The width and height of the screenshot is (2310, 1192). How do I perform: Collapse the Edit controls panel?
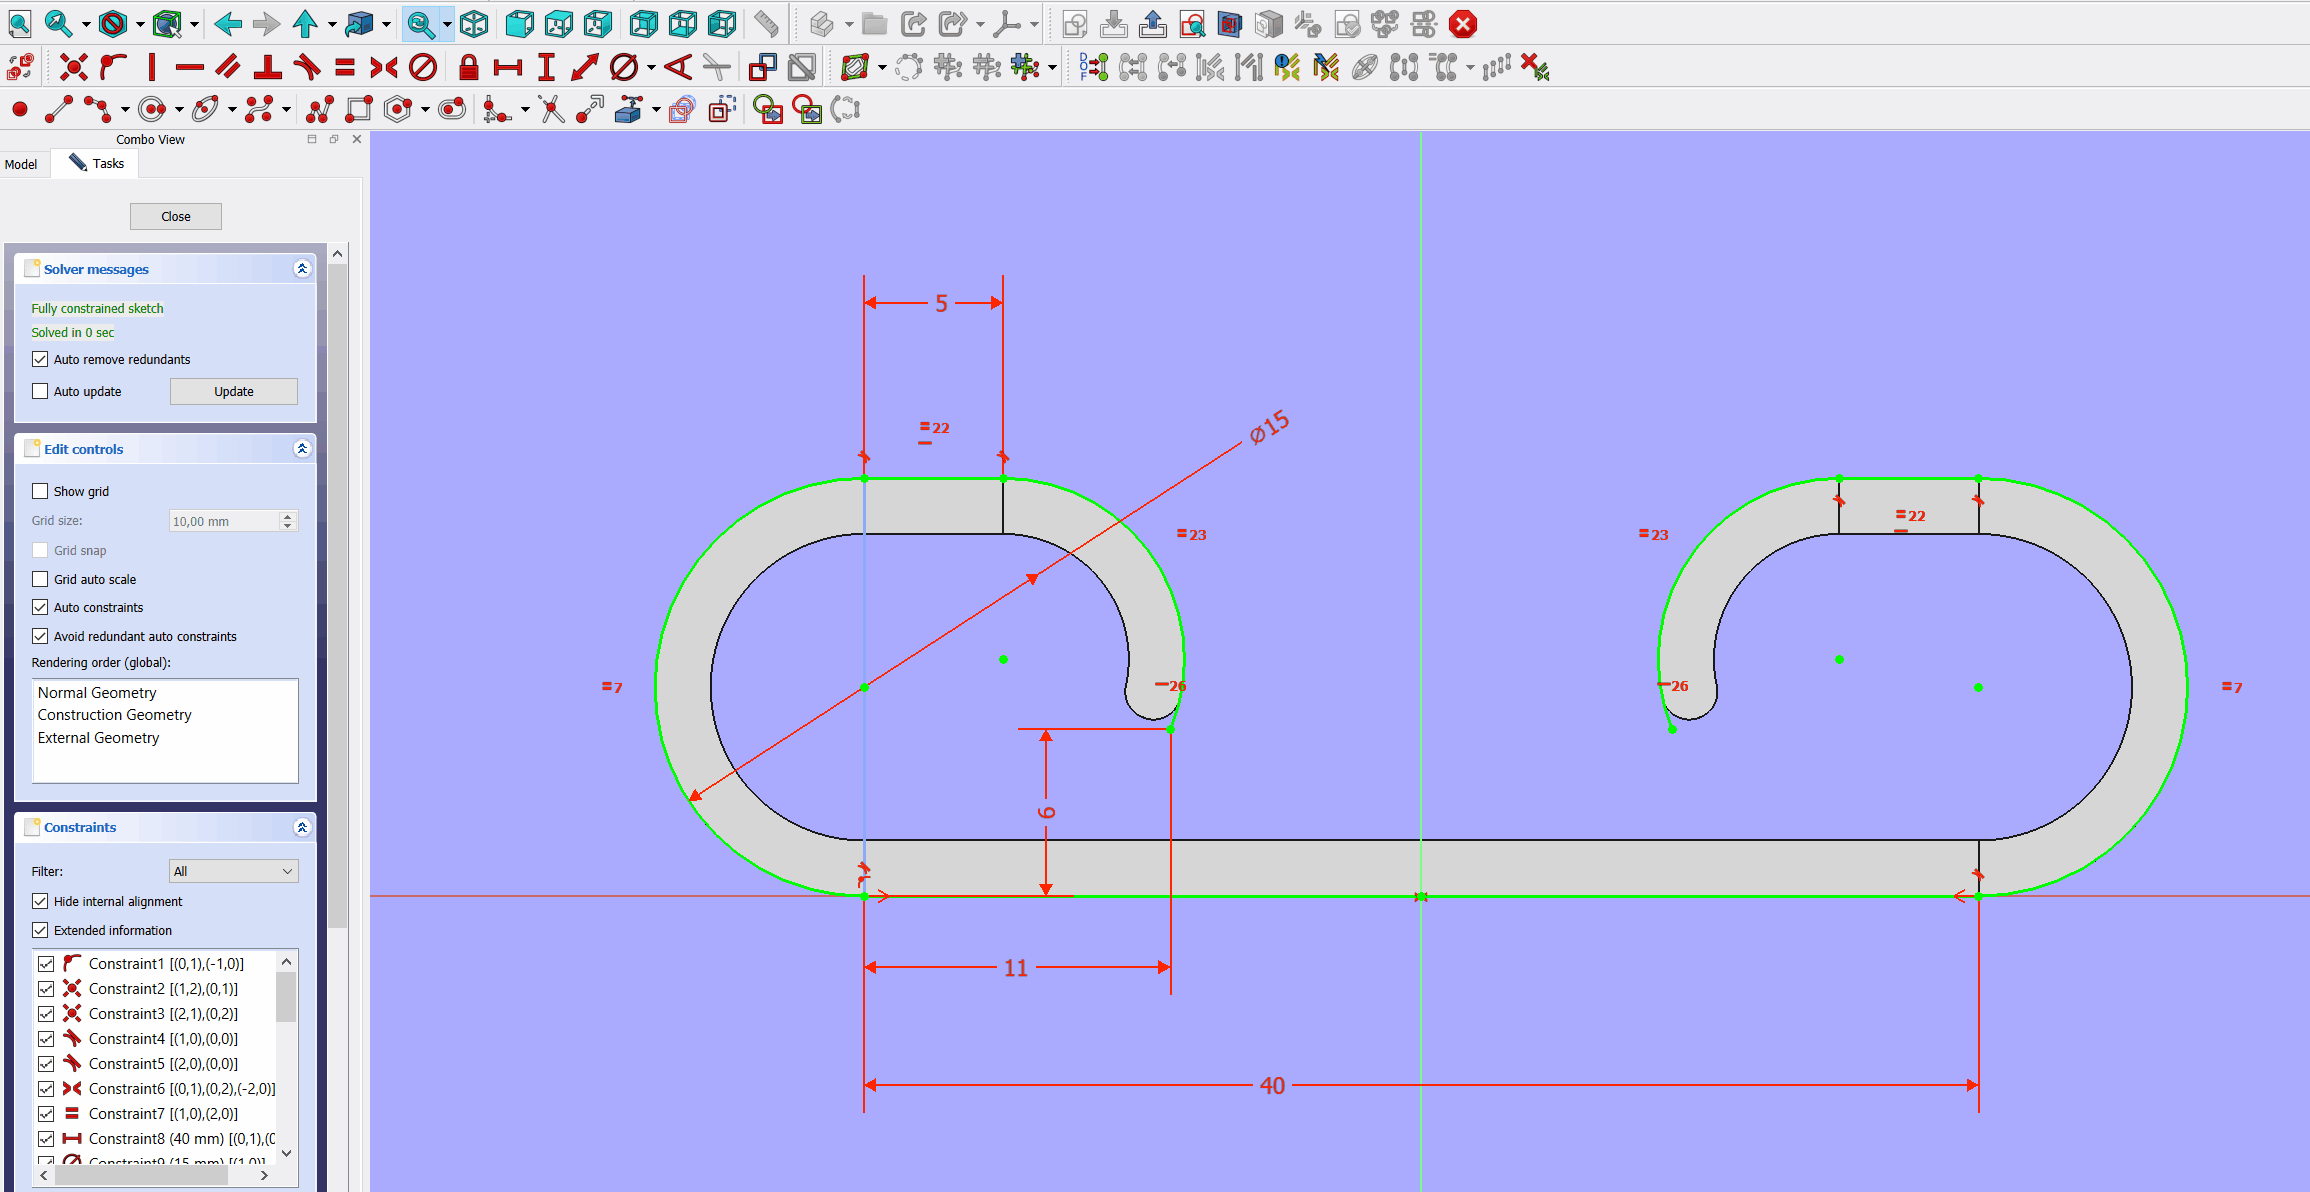[x=302, y=448]
